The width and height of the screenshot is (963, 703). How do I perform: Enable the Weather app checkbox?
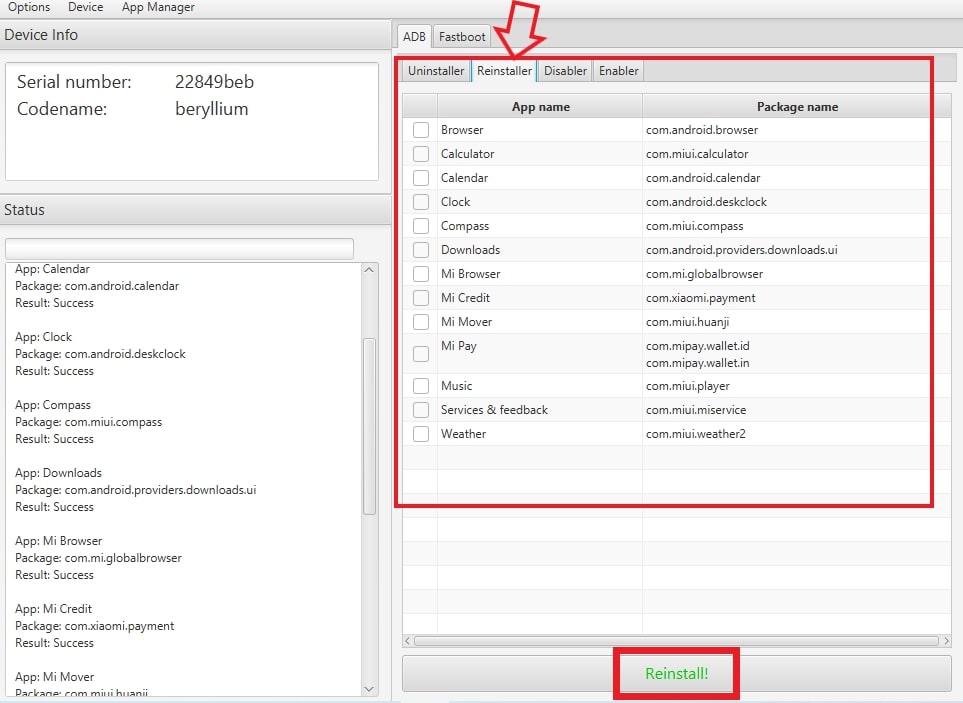[x=421, y=434]
